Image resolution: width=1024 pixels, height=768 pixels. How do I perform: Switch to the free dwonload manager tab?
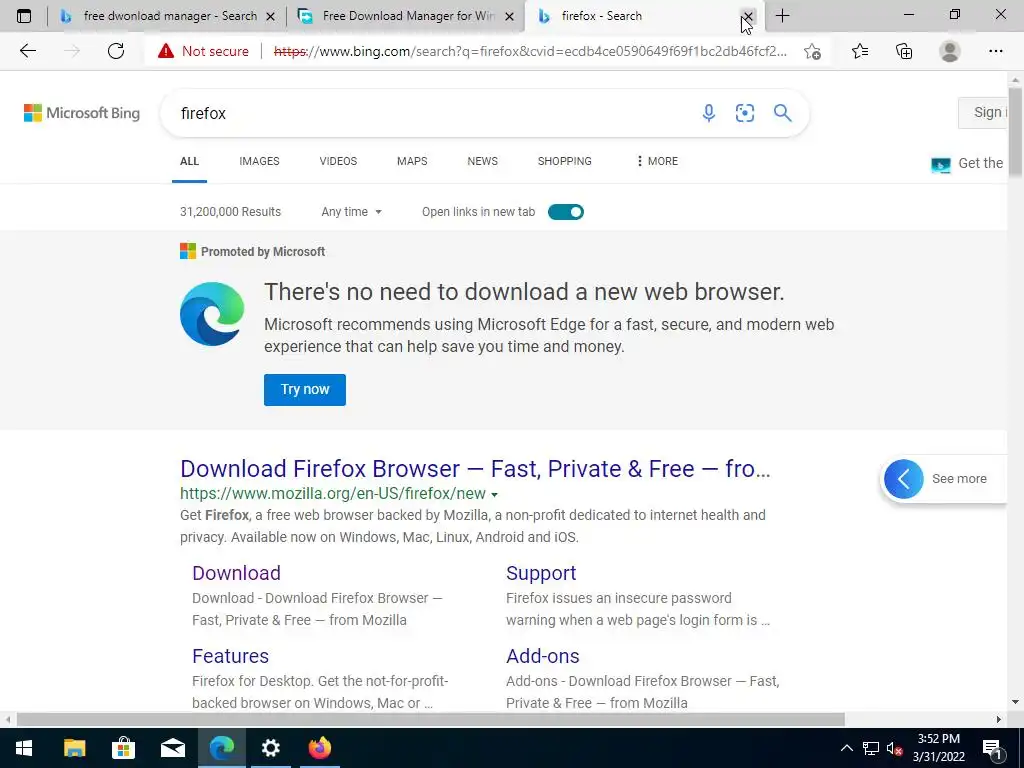[170, 16]
